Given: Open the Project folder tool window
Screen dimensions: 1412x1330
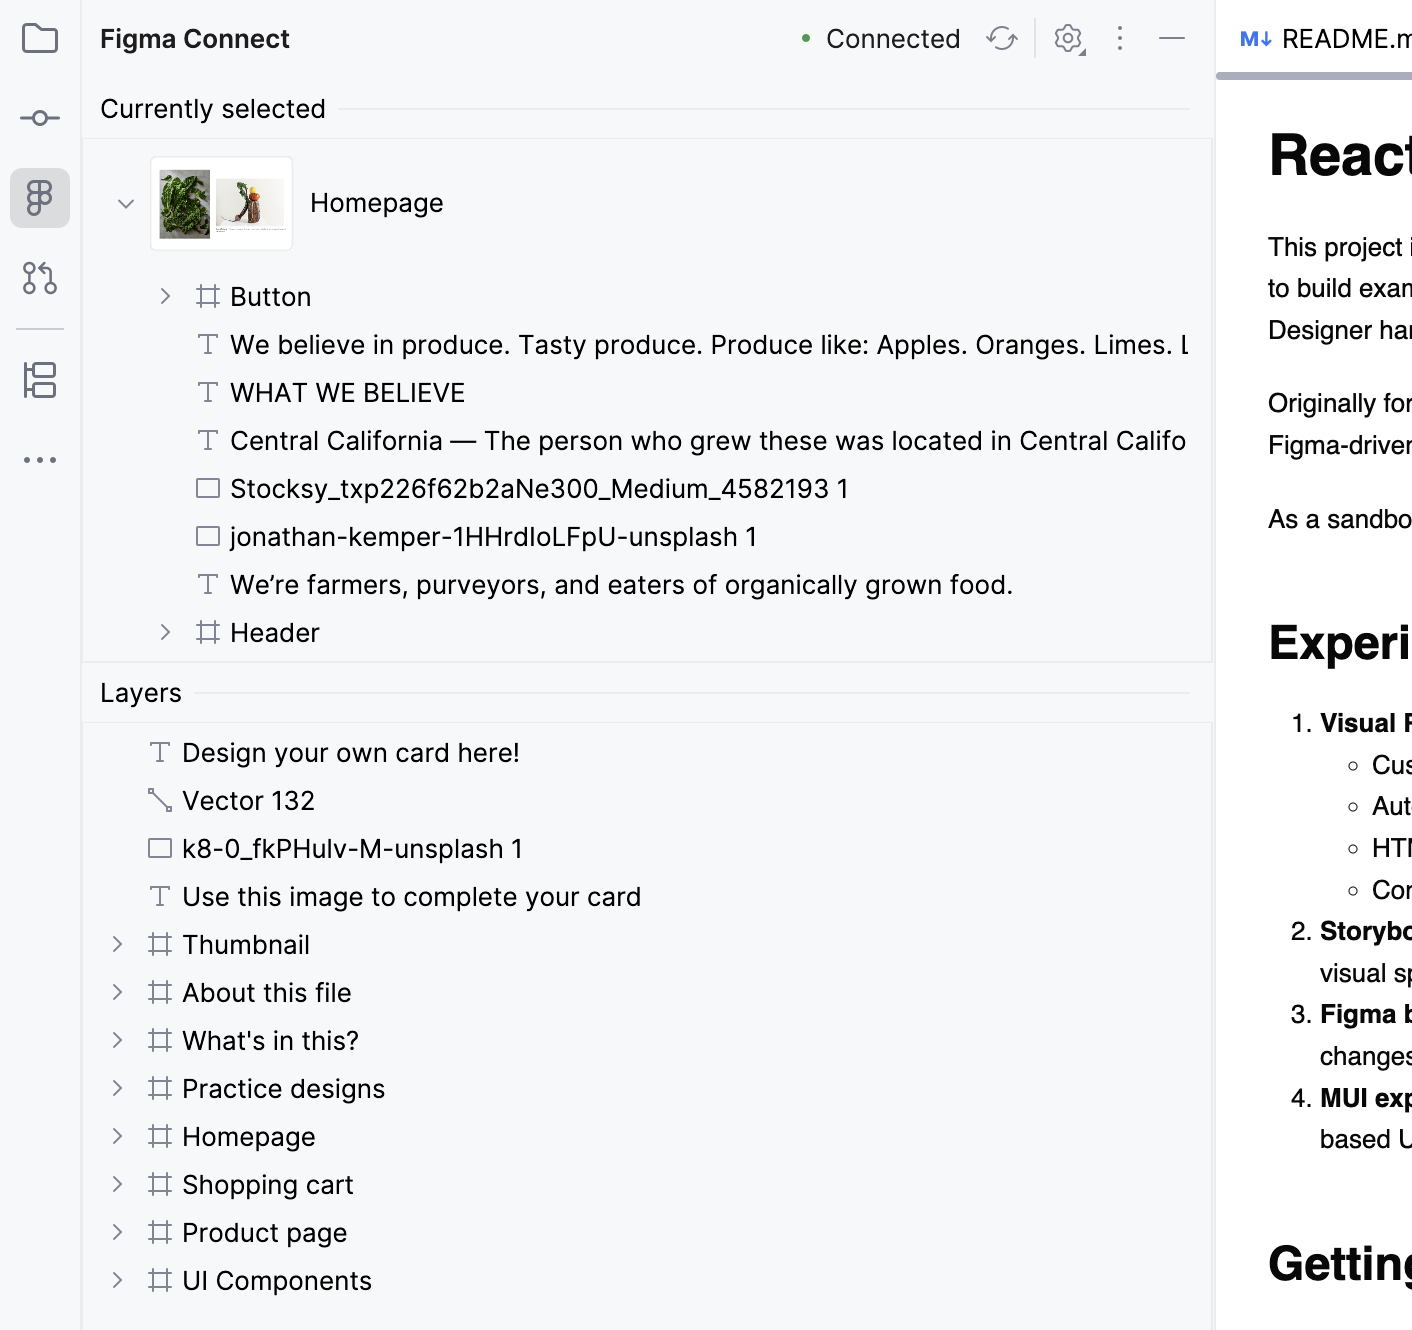Looking at the screenshot, I should pyautogui.click(x=40, y=39).
